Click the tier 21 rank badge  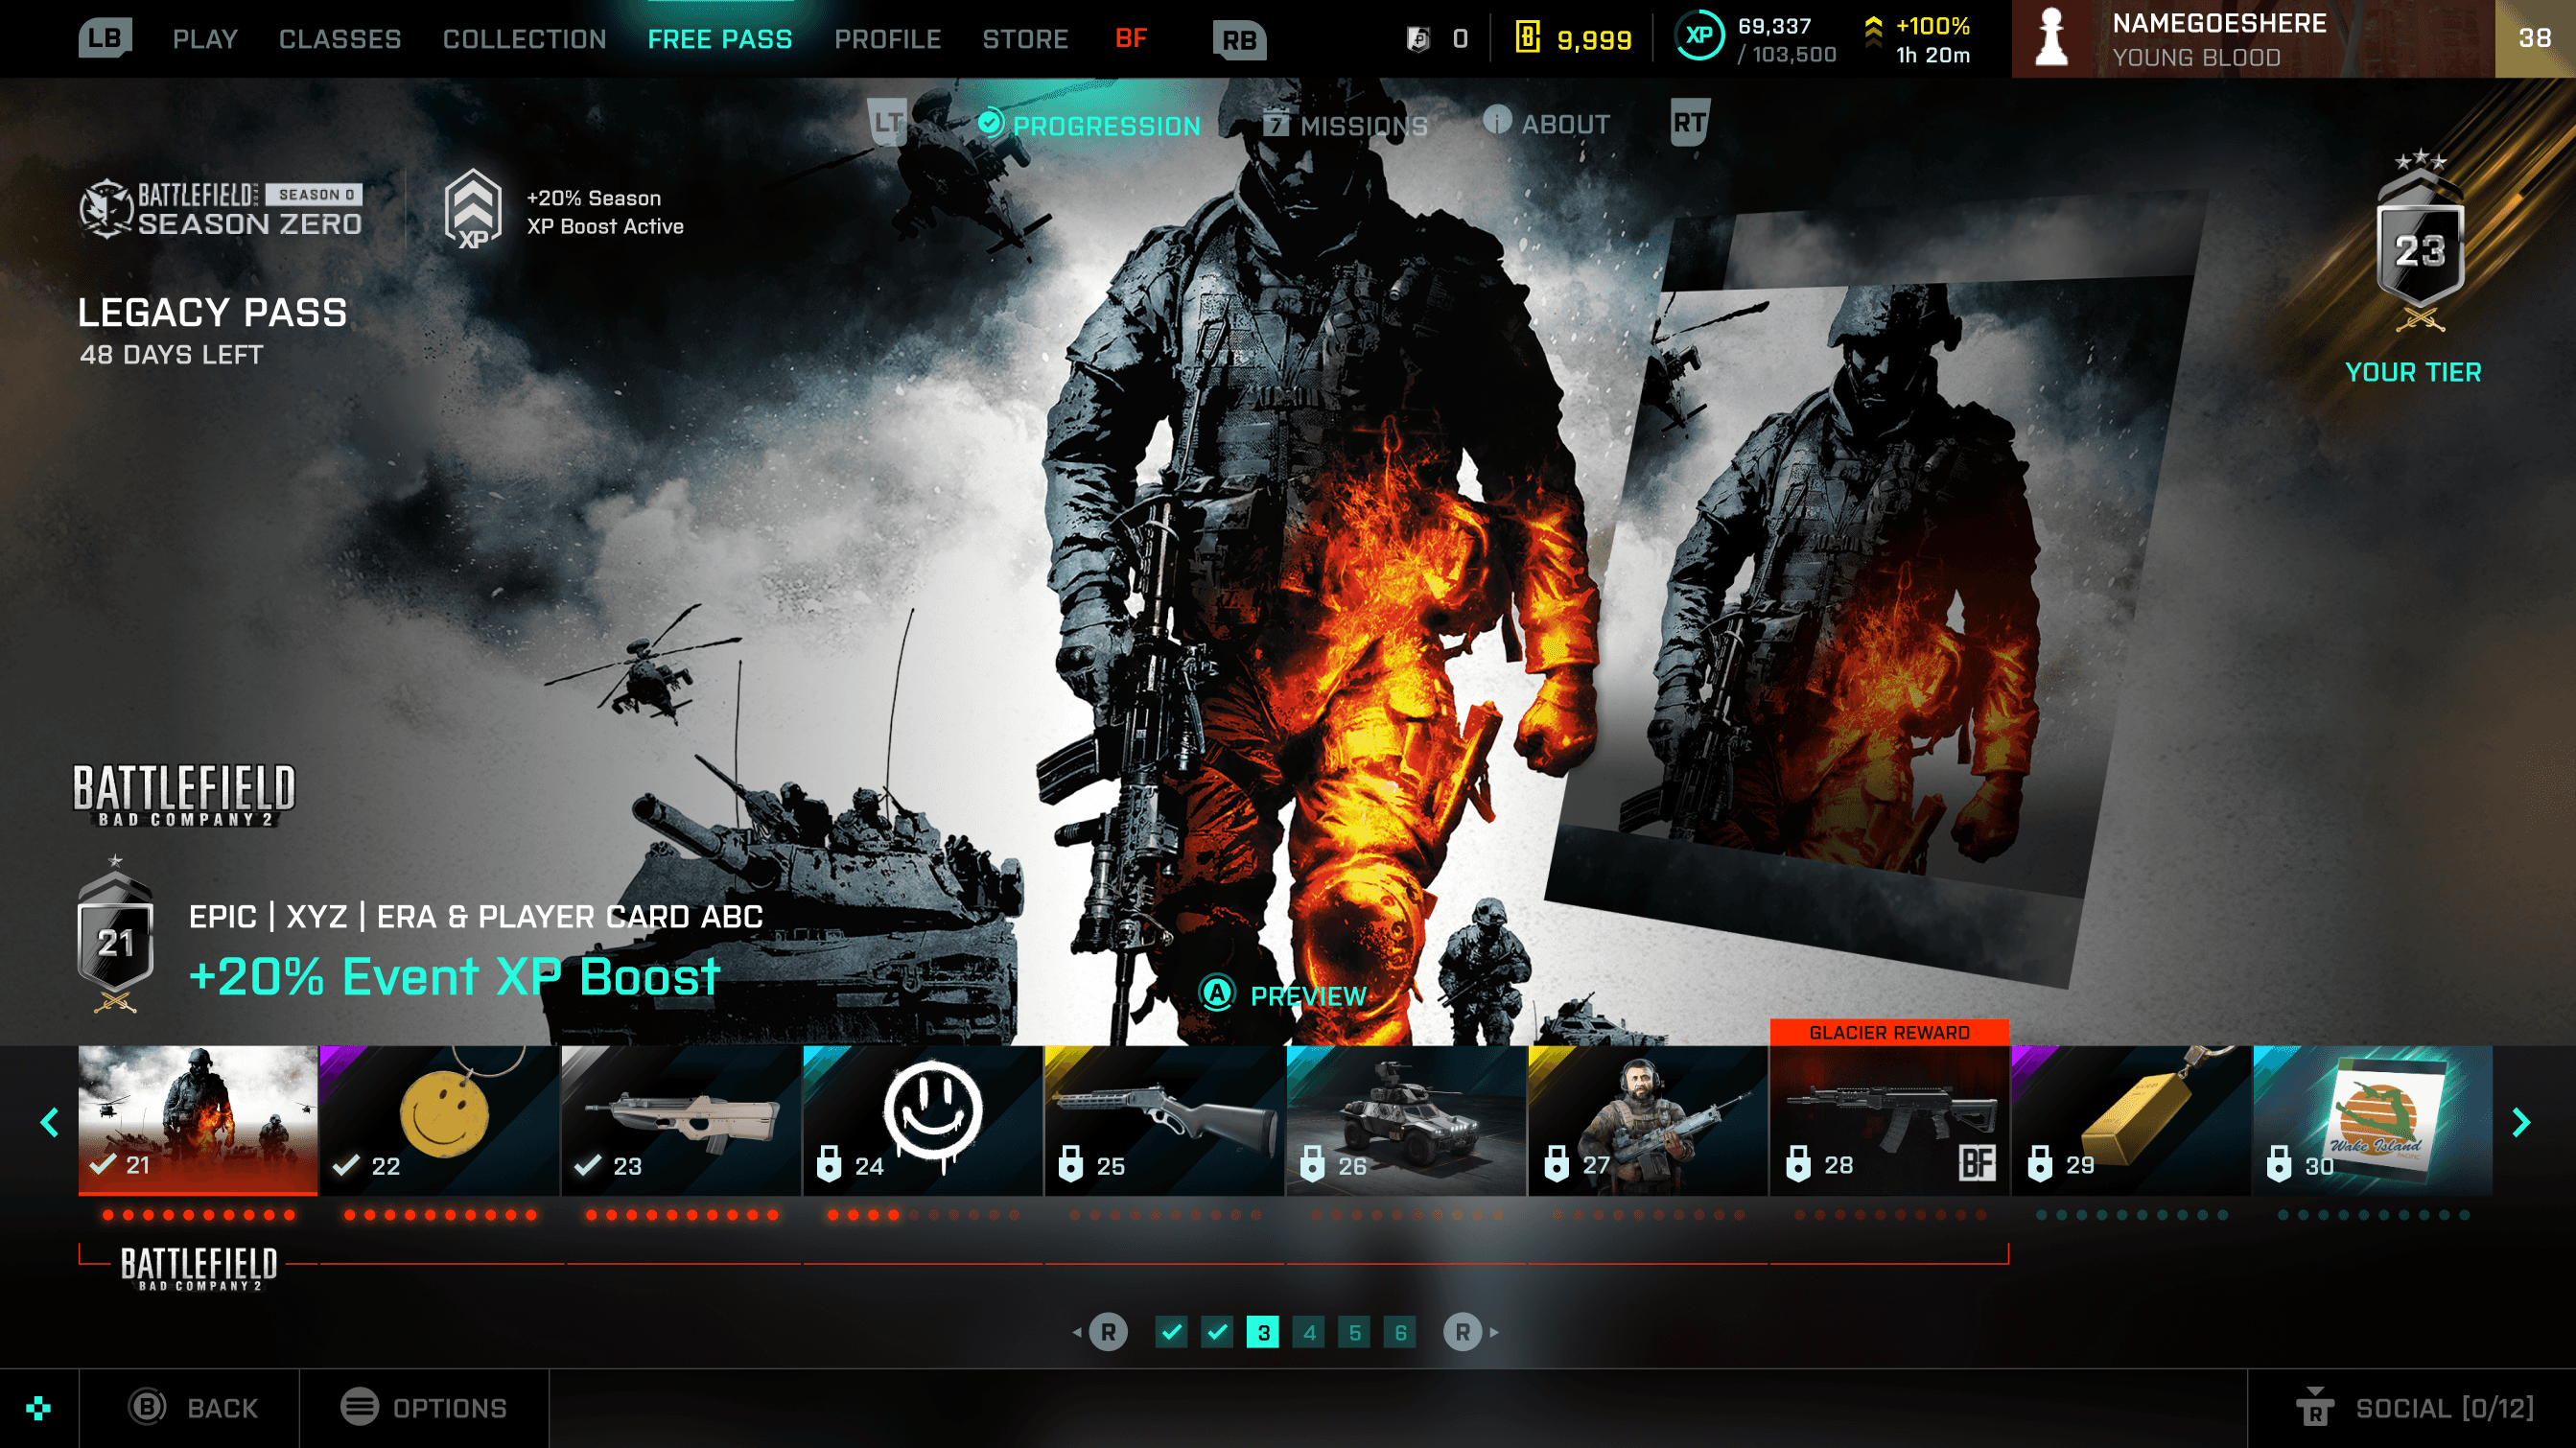tap(115, 940)
